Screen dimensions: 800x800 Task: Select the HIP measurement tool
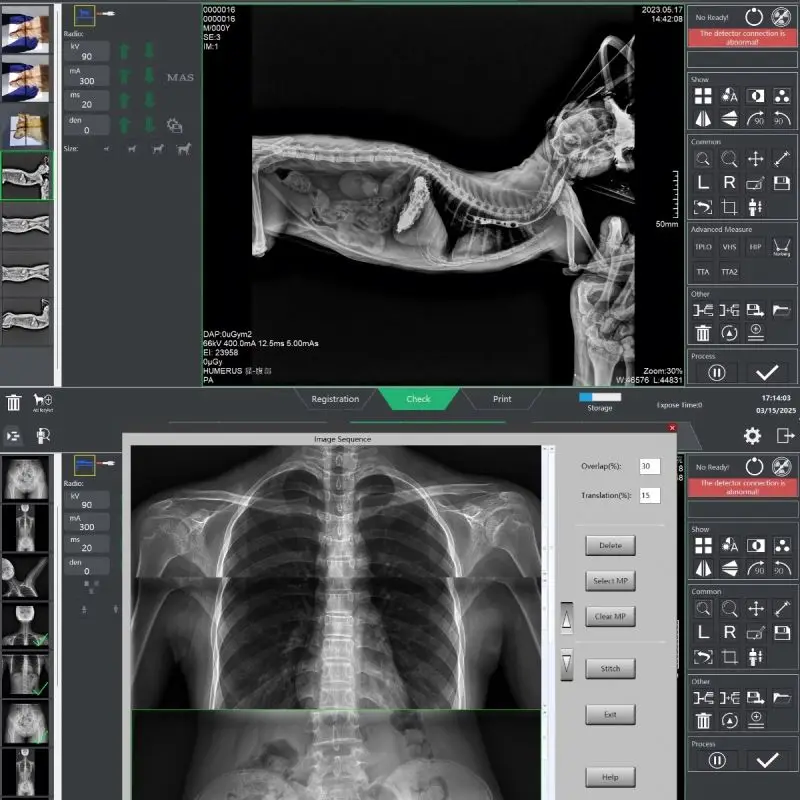tap(755, 247)
